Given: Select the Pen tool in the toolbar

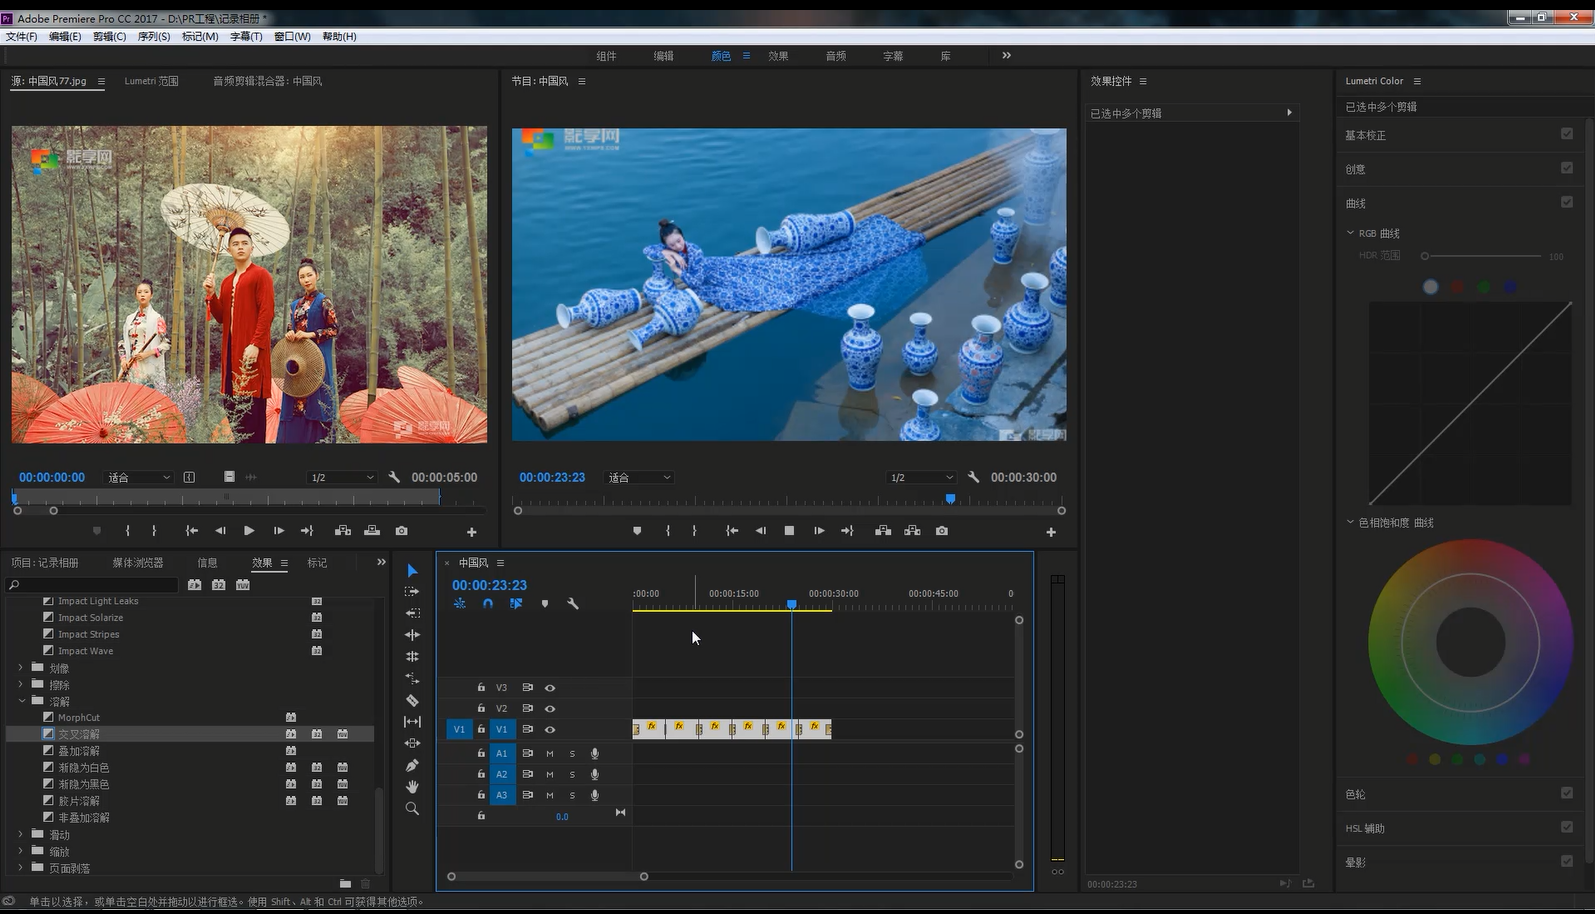Looking at the screenshot, I should click(412, 765).
